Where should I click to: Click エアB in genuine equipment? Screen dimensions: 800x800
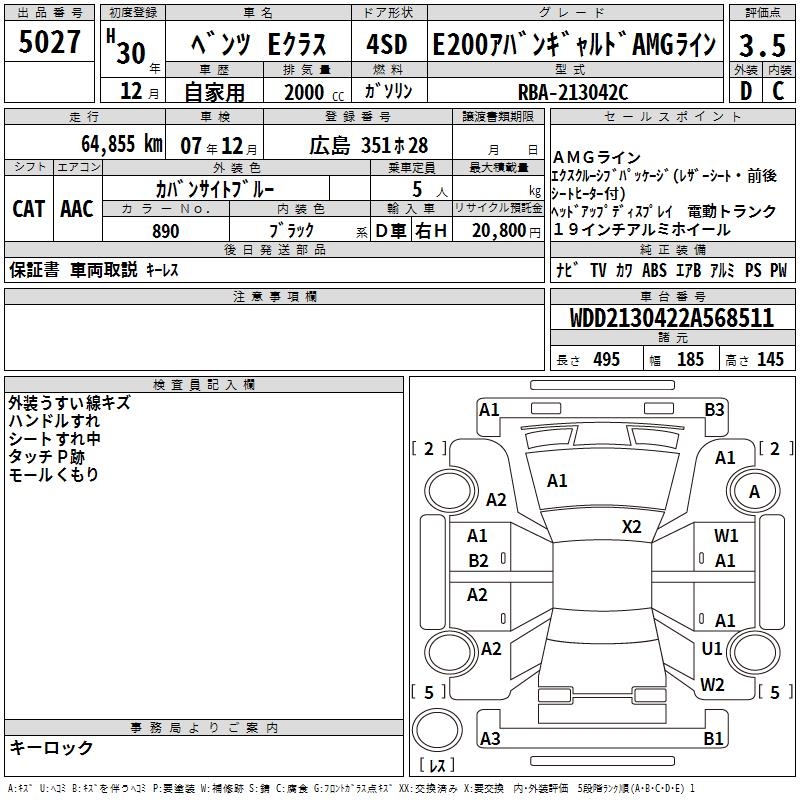(688, 270)
